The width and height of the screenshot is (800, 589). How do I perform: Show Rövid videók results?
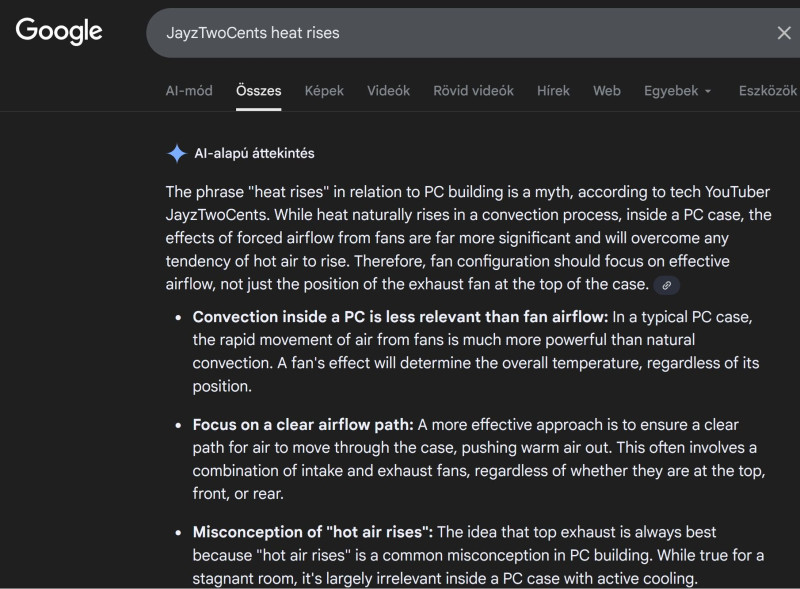[473, 90]
